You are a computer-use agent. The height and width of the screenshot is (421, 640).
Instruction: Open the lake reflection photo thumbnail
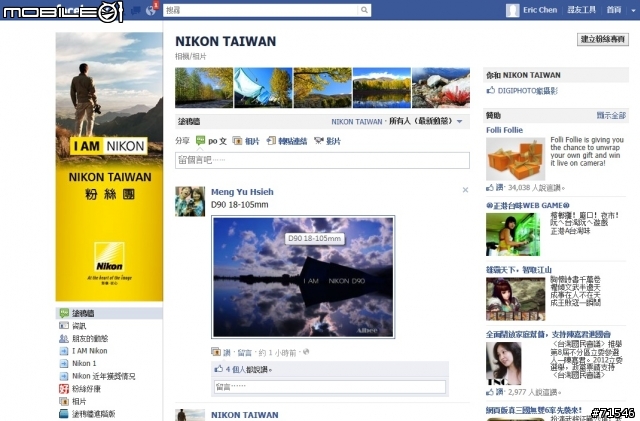(x=382, y=88)
